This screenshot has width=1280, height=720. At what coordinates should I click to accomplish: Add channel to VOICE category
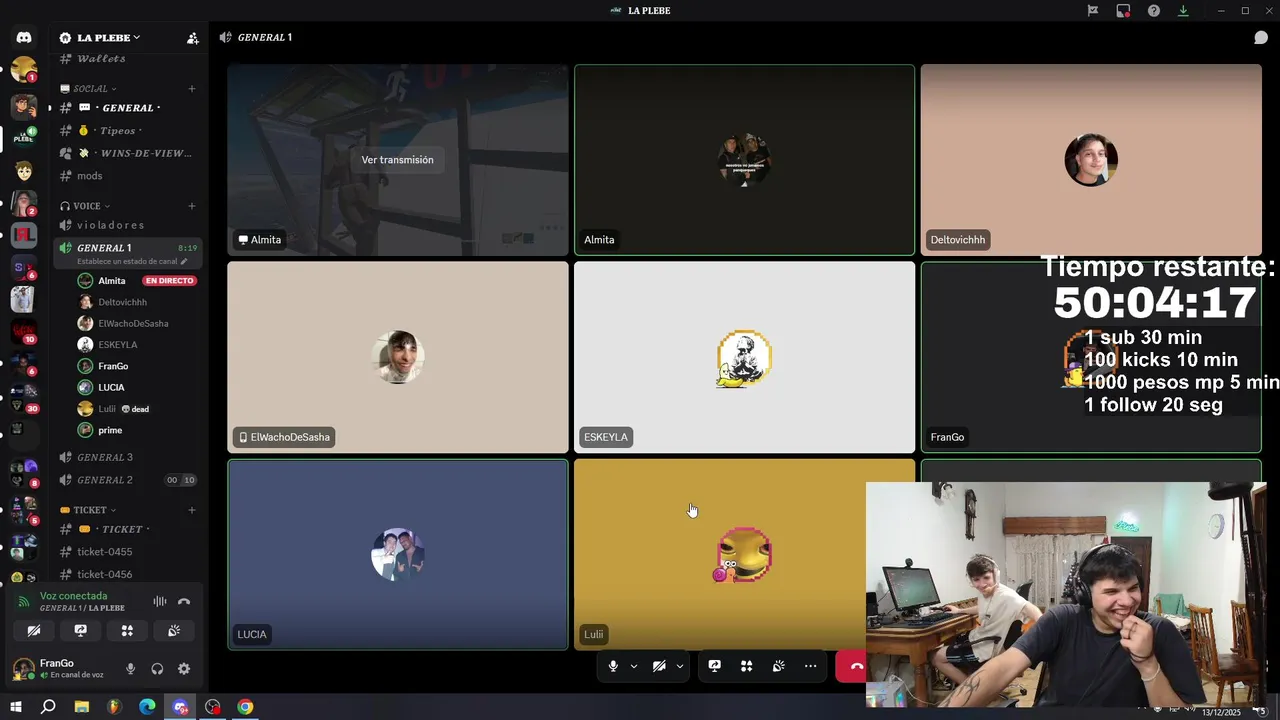pos(192,206)
